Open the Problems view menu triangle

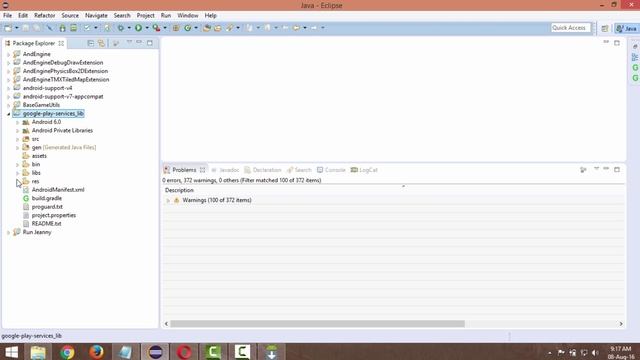pos(596,169)
